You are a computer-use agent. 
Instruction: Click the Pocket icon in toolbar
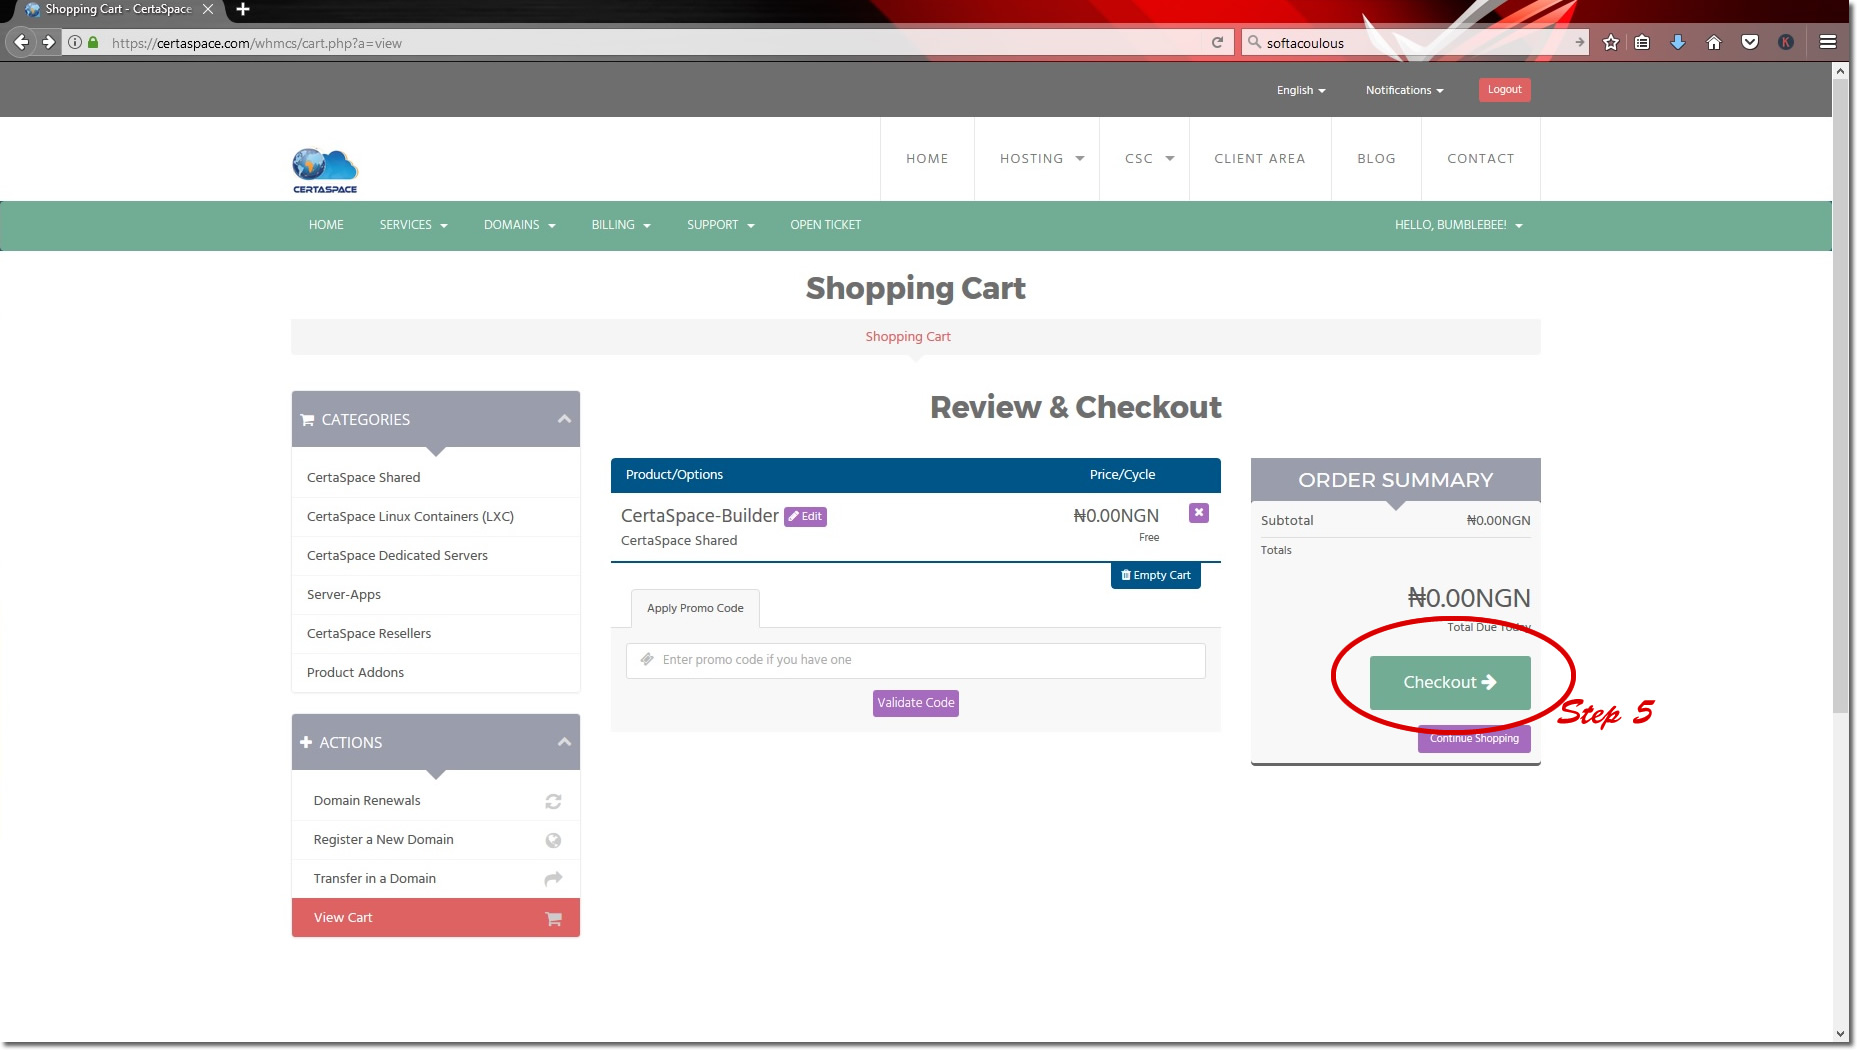(x=1750, y=42)
